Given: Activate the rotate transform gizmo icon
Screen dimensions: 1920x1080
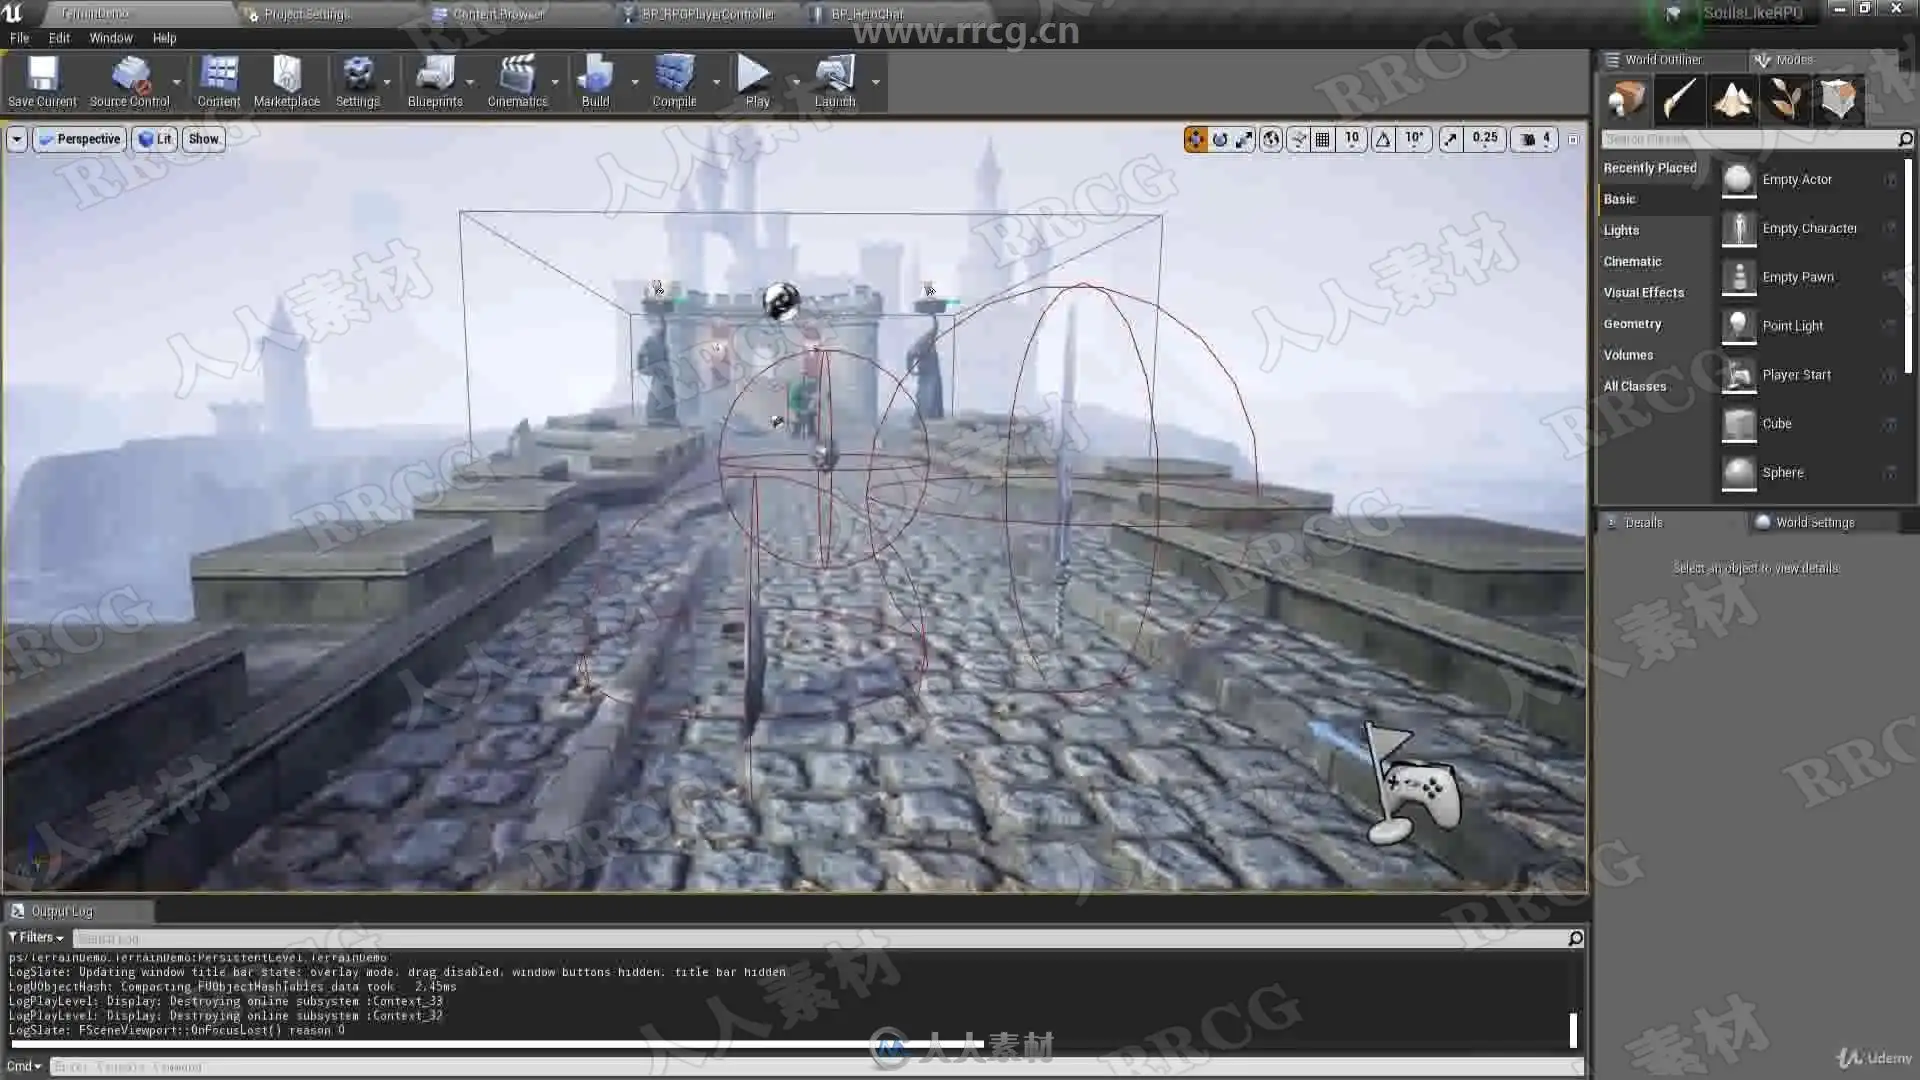Looking at the screenshot, I should (x=1220, y=140).
